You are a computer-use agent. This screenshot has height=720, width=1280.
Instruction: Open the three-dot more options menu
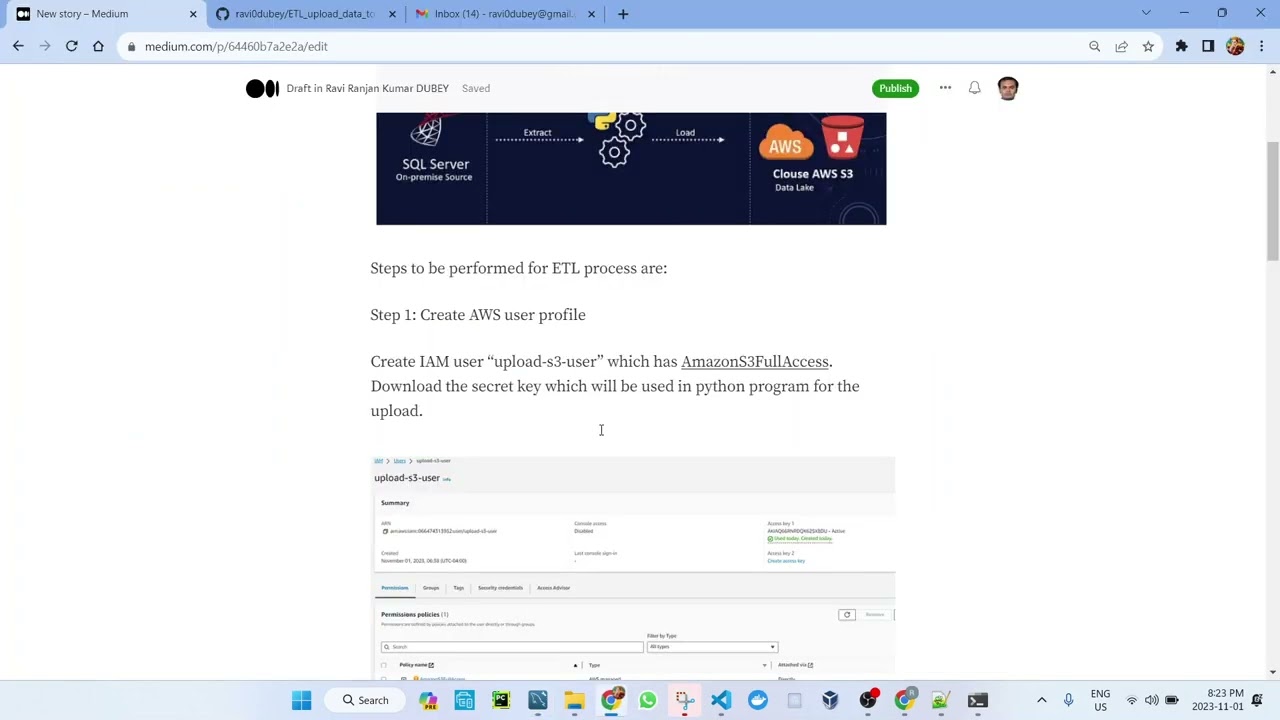[x=945, y=88]
